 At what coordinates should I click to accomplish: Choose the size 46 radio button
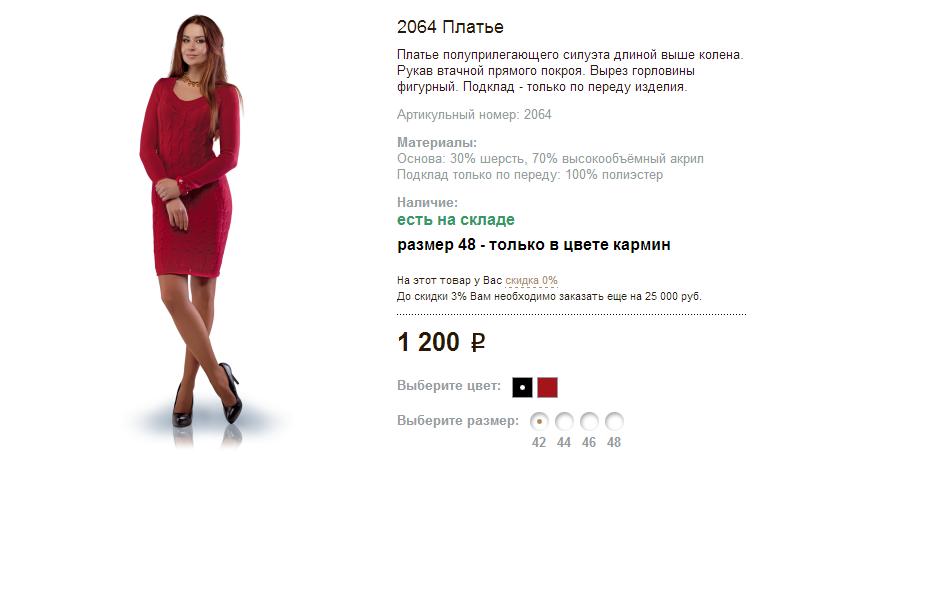pyautogui.click(x=589, y=422)
